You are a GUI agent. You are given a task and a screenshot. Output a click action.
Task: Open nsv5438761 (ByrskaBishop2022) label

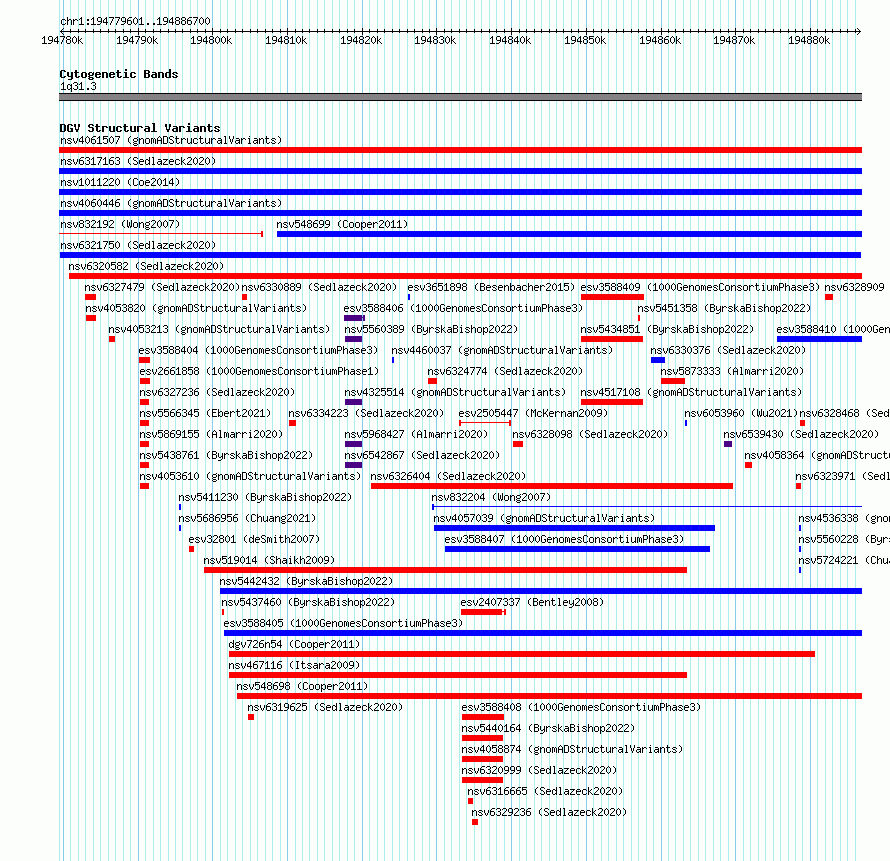click(x=226, y=455)
